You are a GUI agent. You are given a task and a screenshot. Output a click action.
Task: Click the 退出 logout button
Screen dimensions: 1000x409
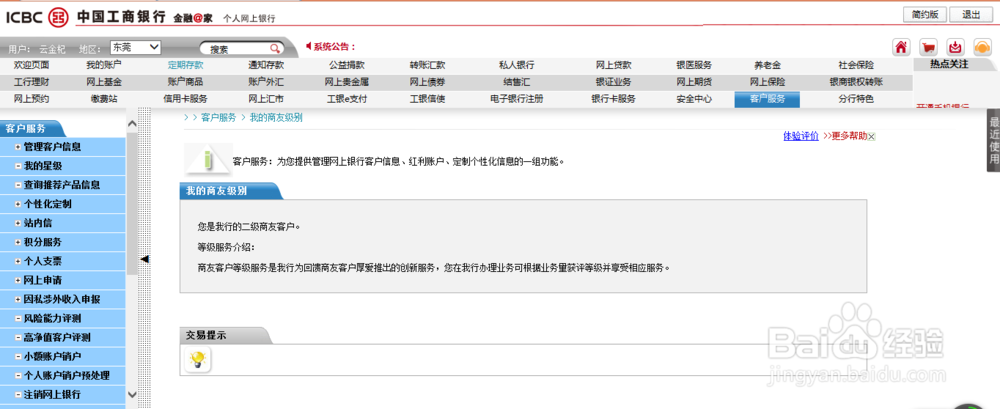pyautogui.click(x=971, y=15)
